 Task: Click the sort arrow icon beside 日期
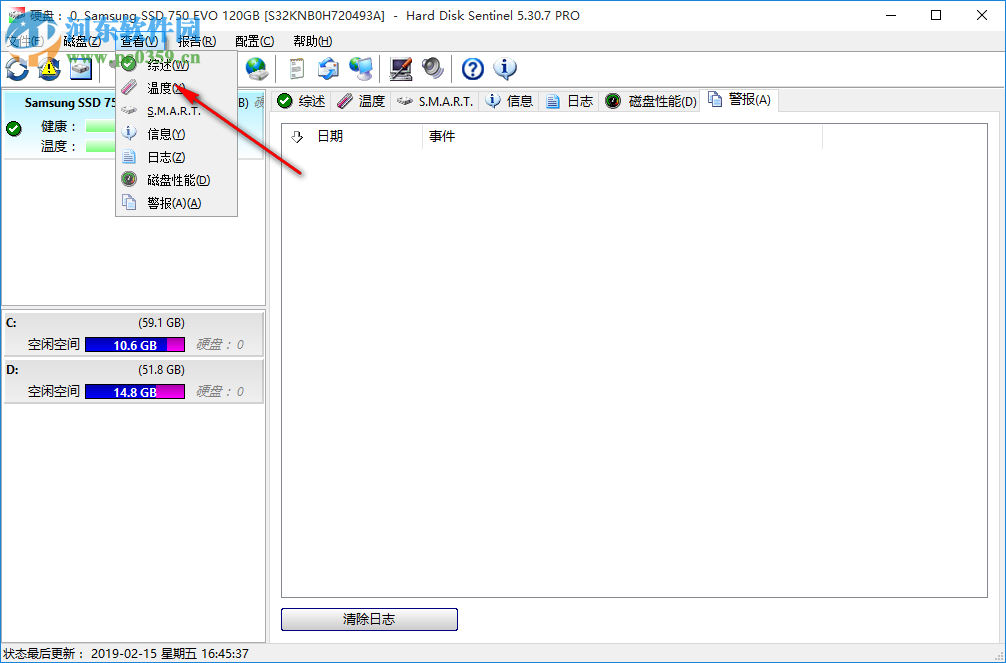pos(297,137)
